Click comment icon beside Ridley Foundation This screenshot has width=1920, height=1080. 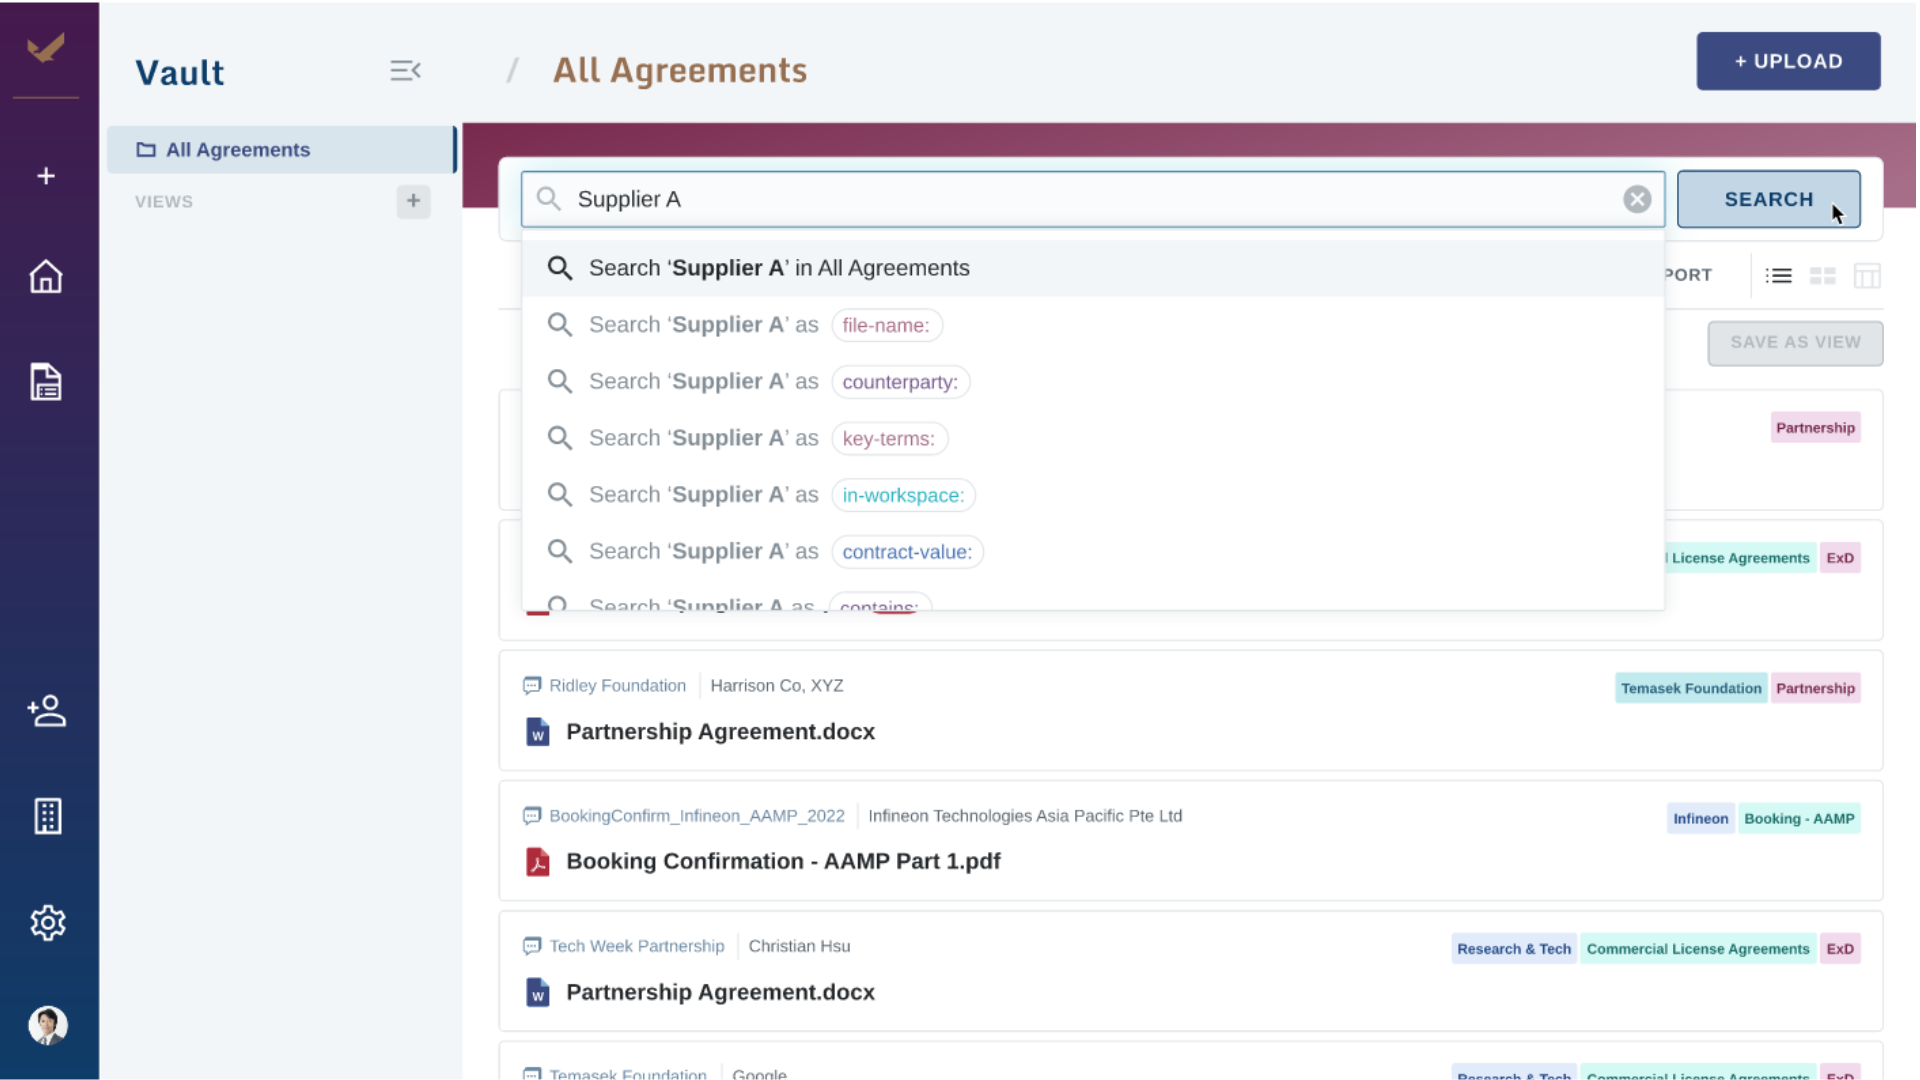(532, 686)
